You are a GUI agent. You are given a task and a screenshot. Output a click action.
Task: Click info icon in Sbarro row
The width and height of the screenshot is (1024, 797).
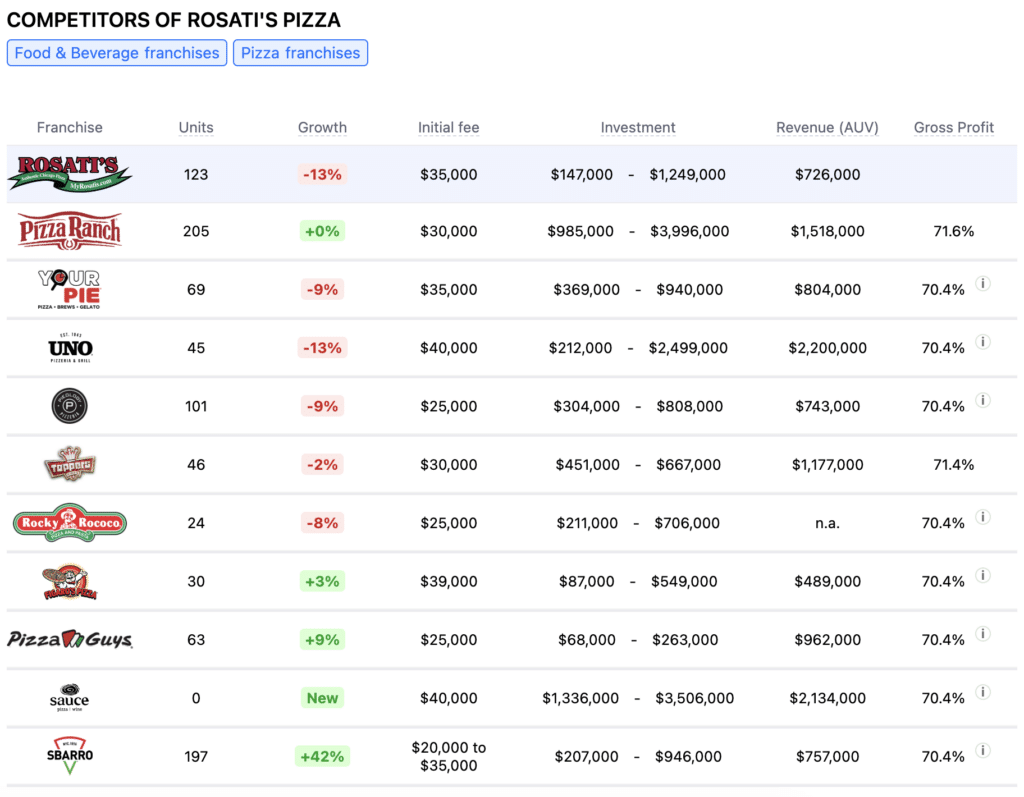coord(983,750)
